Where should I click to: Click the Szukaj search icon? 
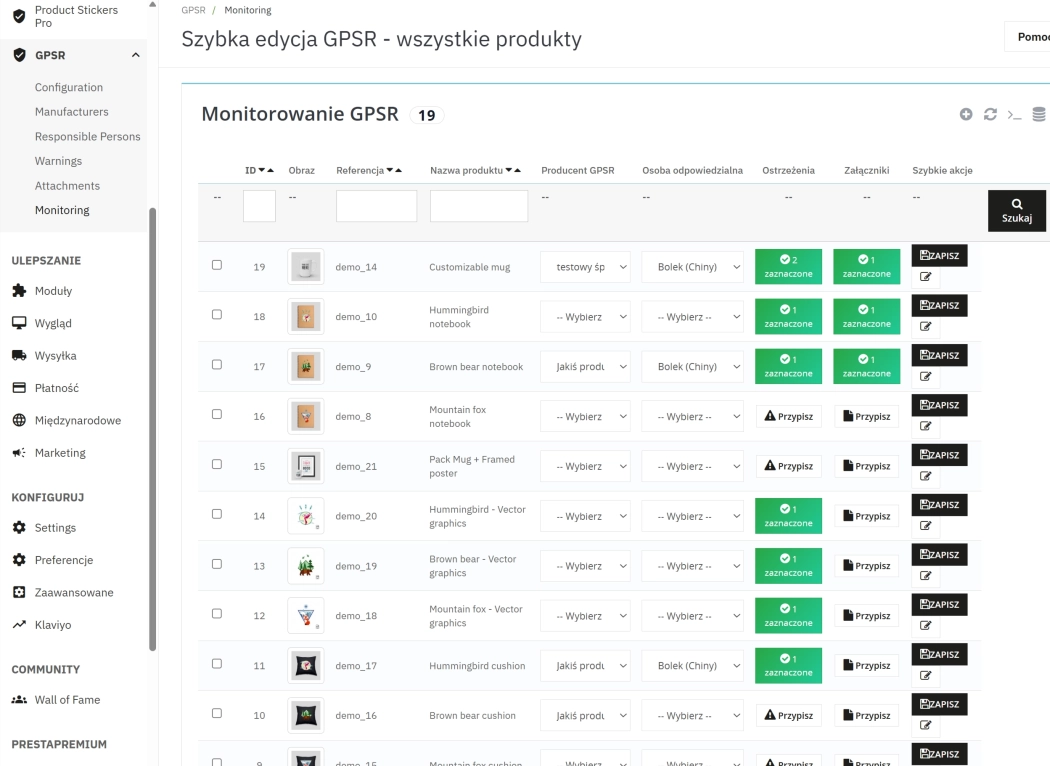[1017, 205]
